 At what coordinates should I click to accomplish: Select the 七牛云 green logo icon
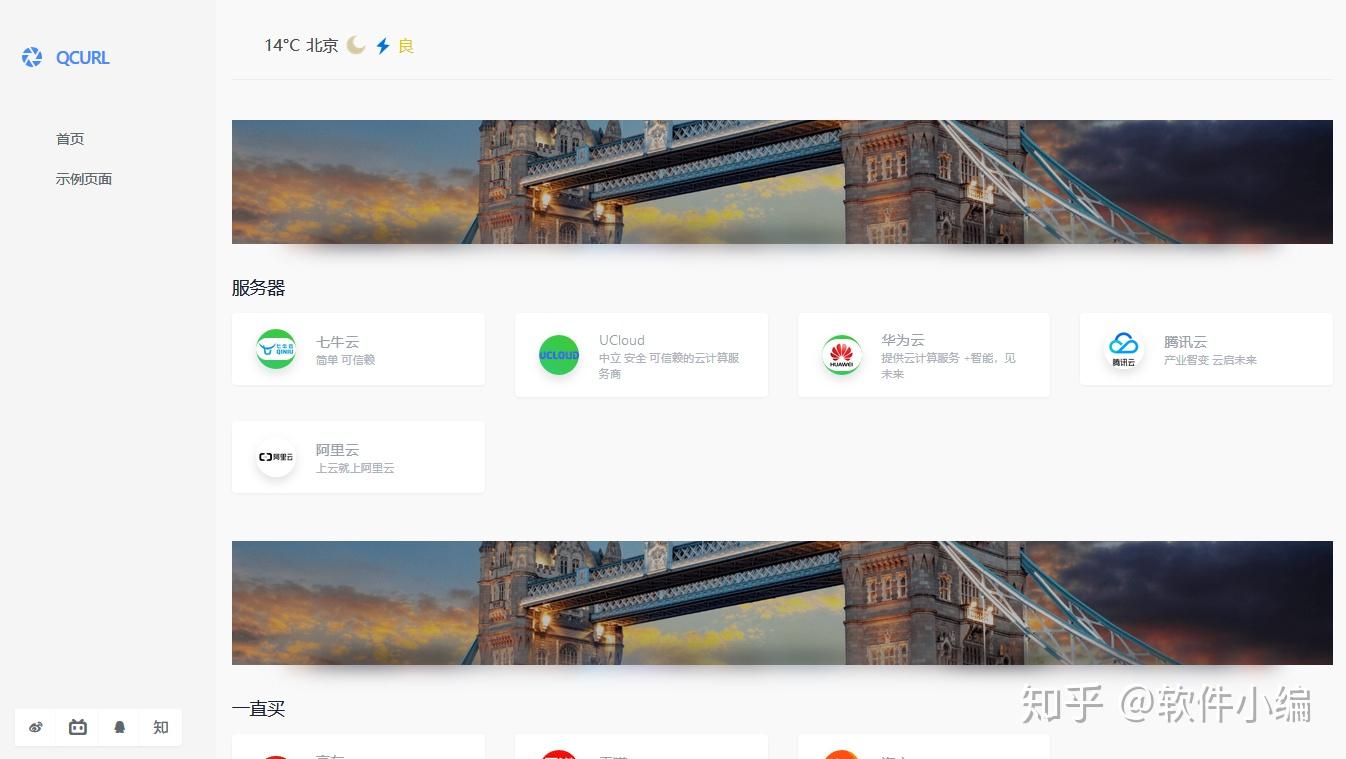pos(276,349)
